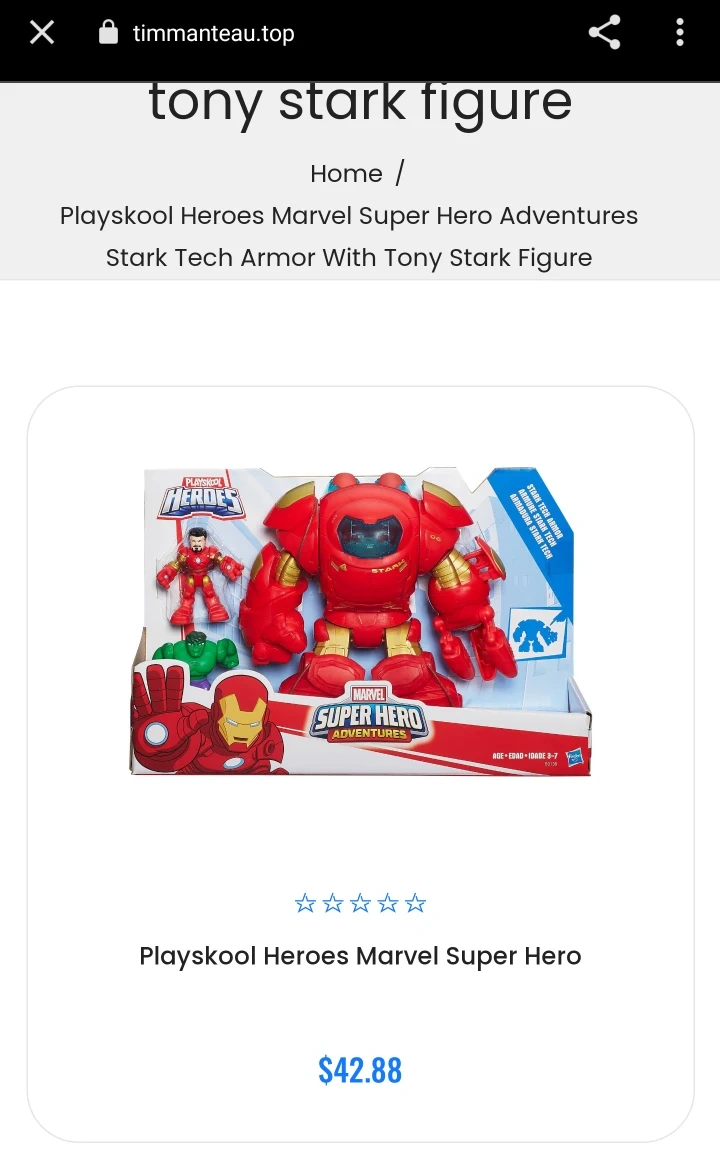Tap the timmanteau.top address text
The width and height of the screenshot is (720, 1155).
[214, 33]
